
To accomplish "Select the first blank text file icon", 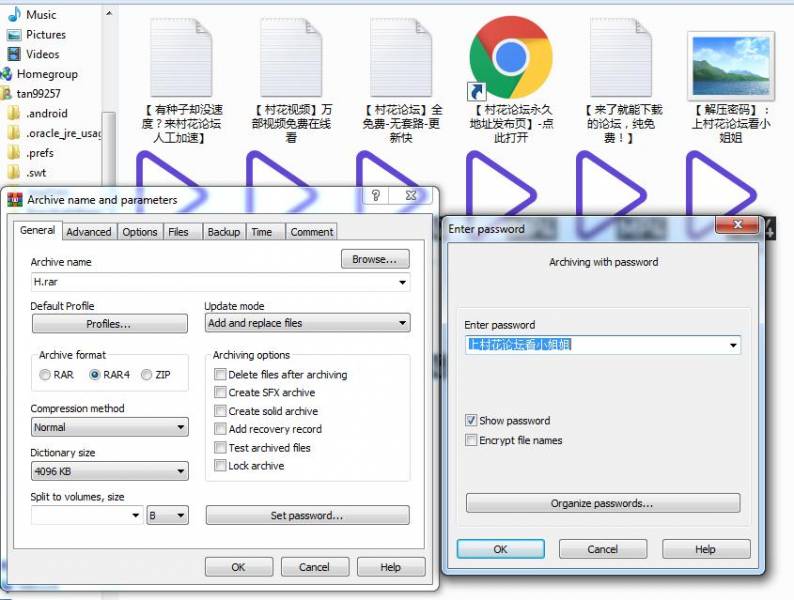I will tap(181, 58).
